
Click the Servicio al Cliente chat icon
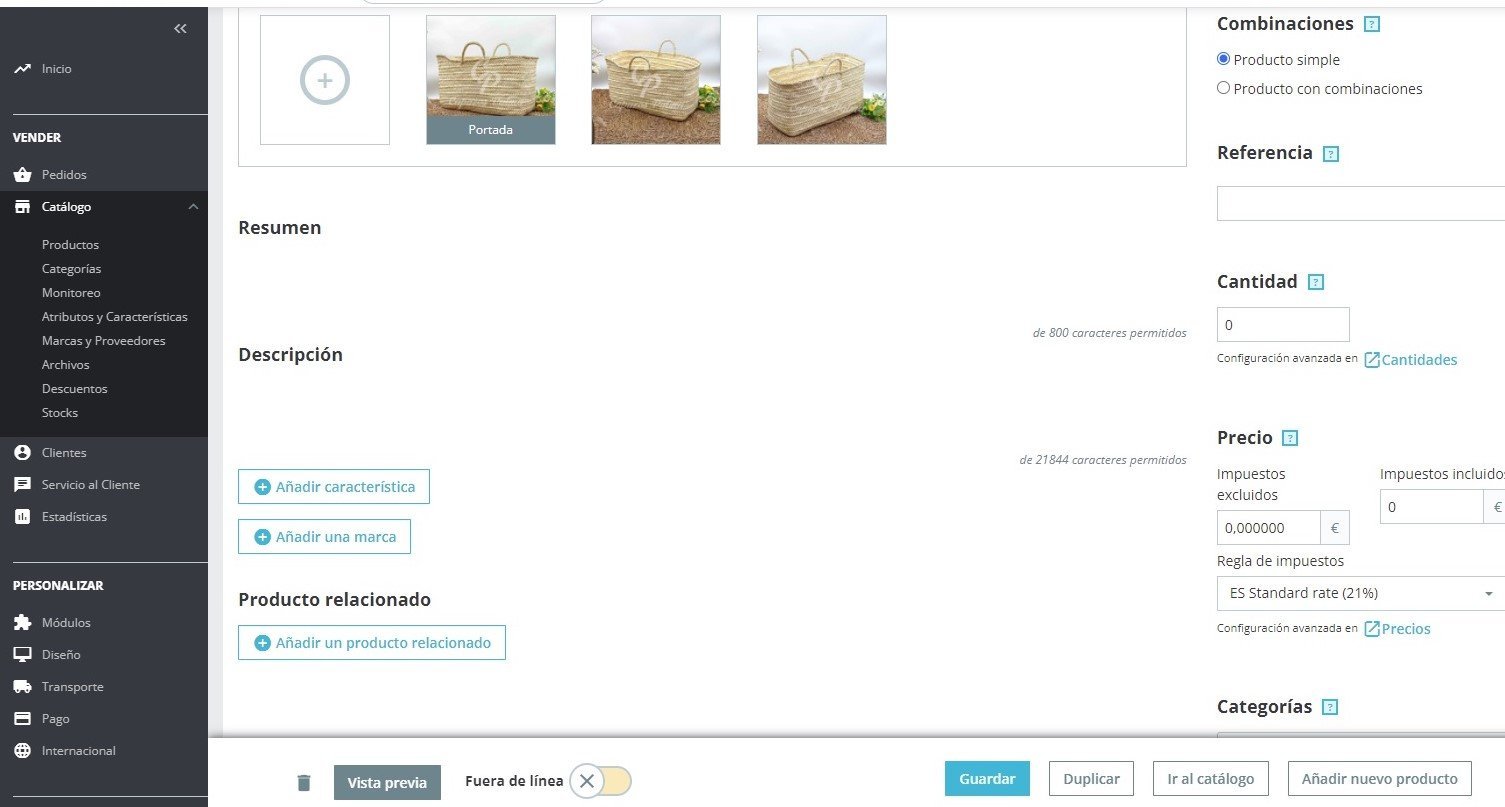click(22, 485)
